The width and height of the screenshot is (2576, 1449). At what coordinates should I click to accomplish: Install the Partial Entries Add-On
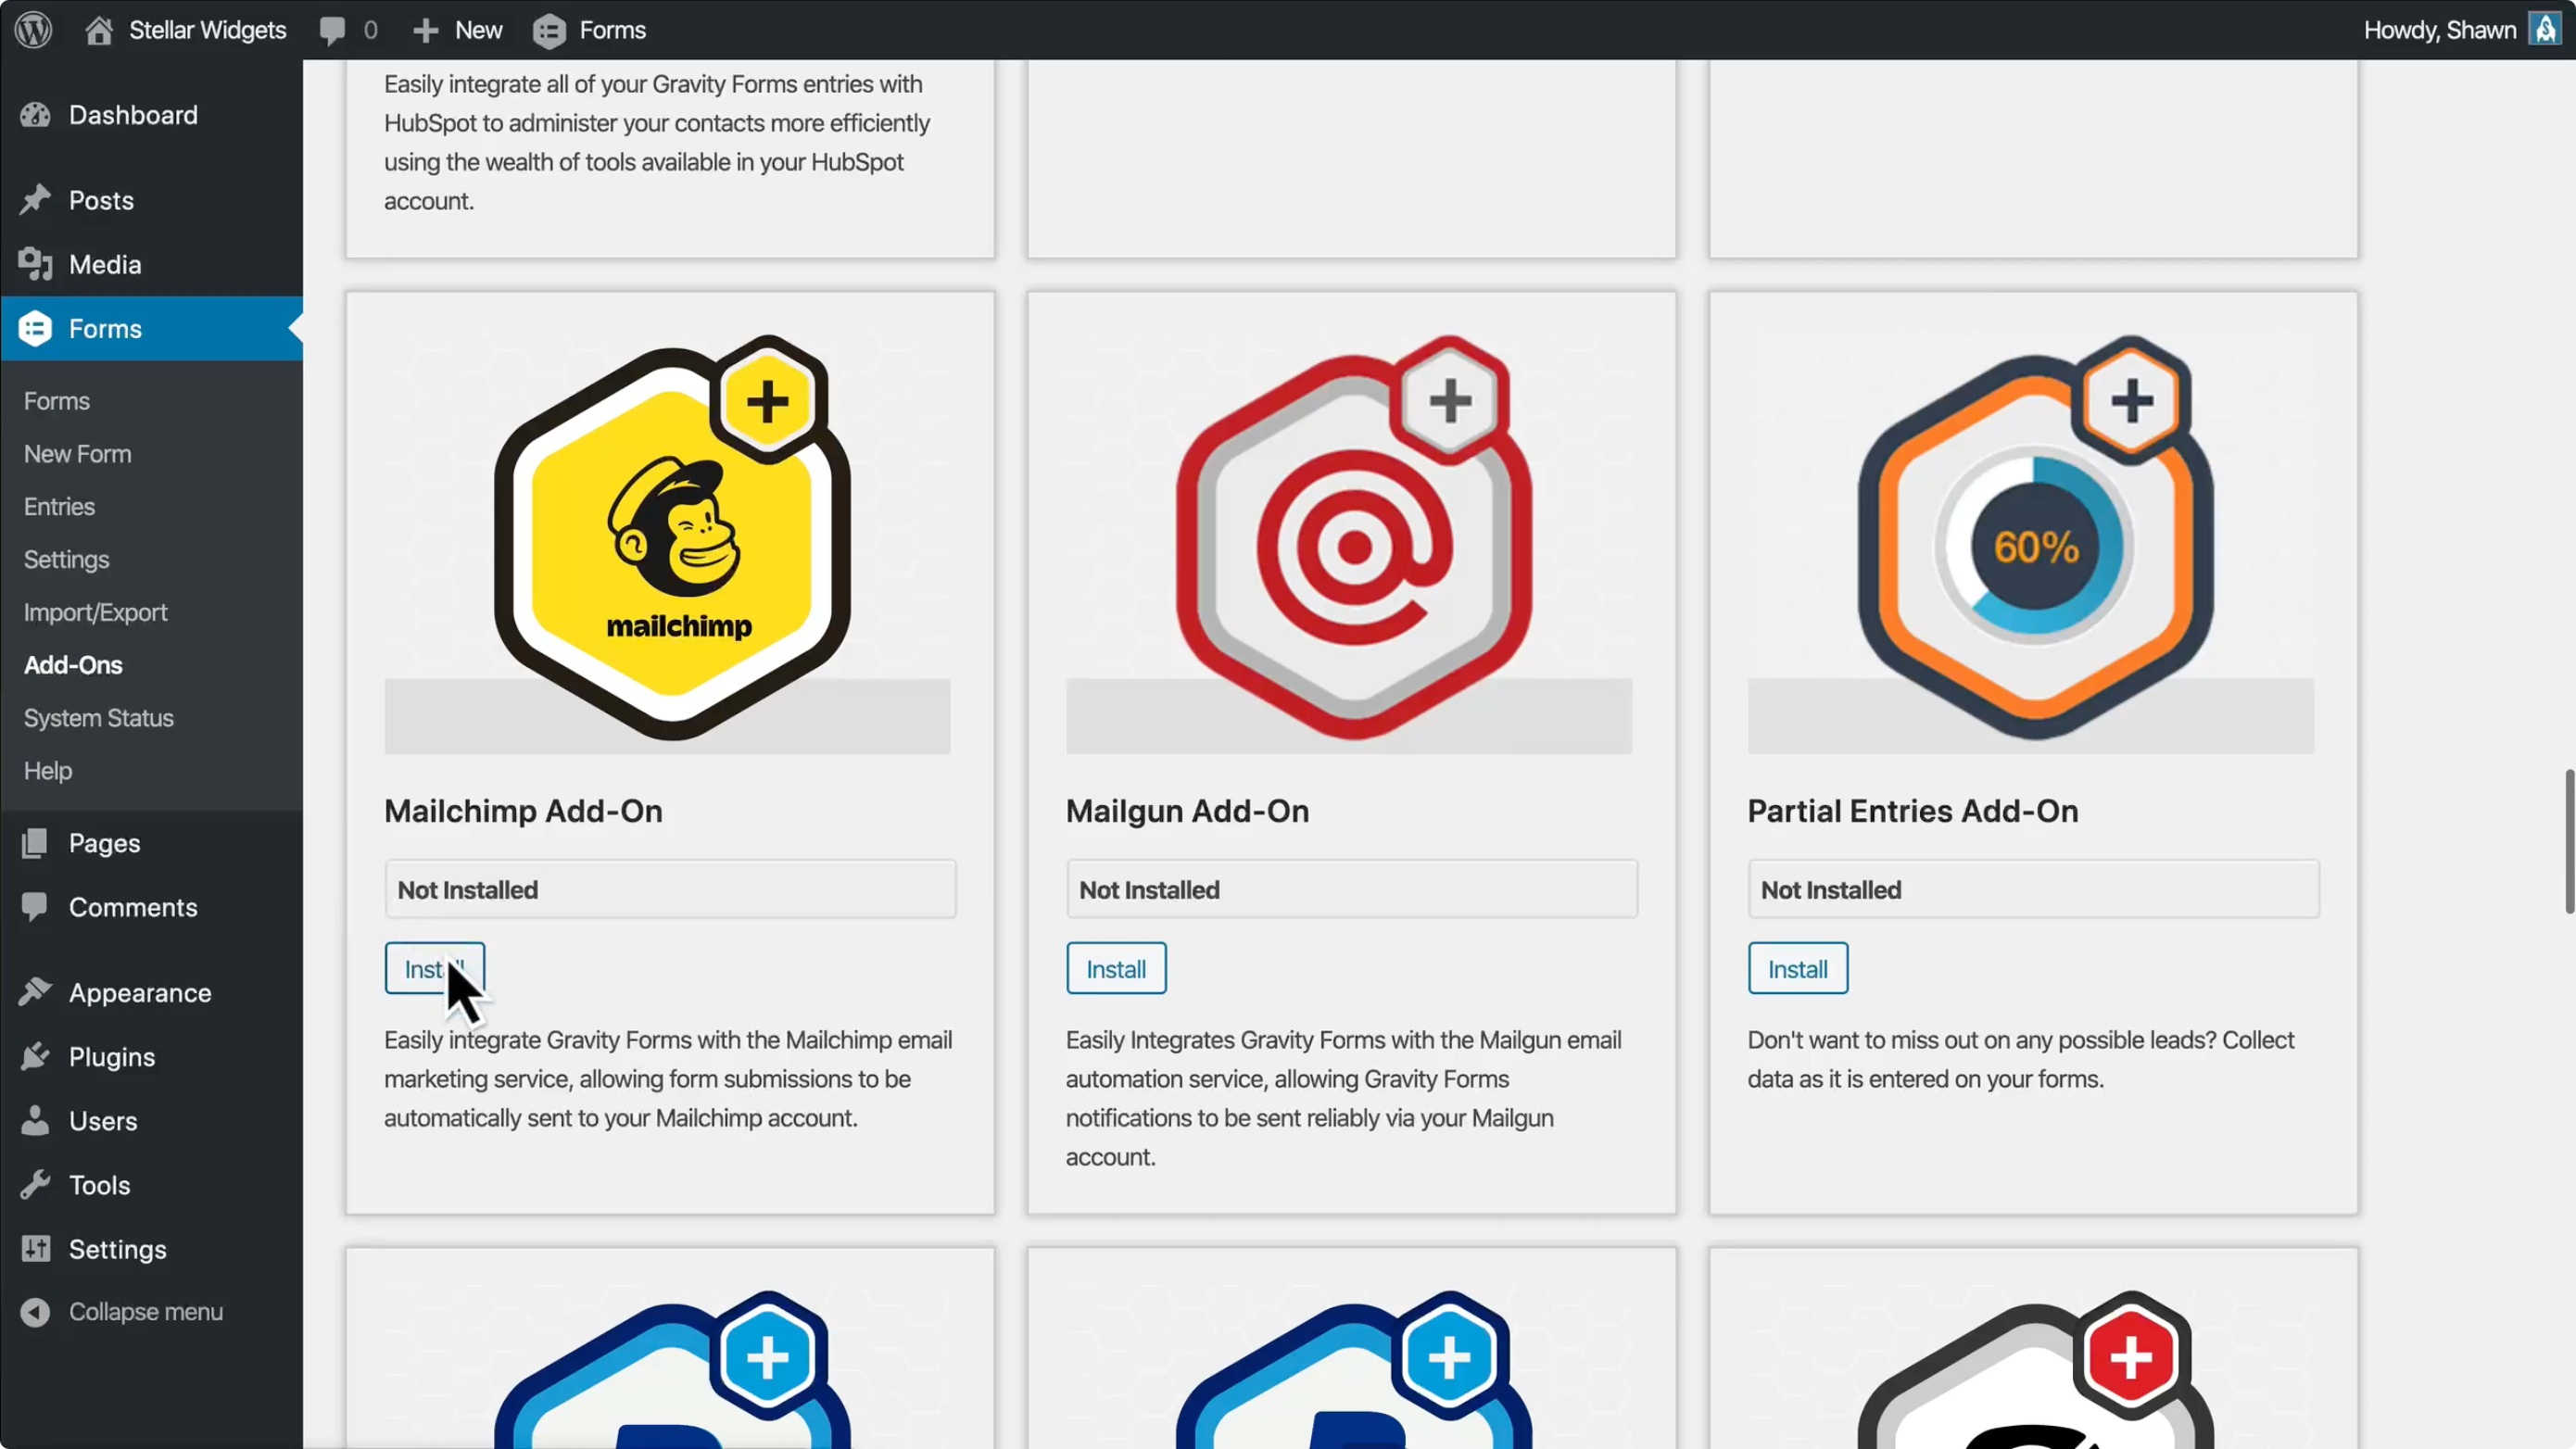tap(1797, 968)
